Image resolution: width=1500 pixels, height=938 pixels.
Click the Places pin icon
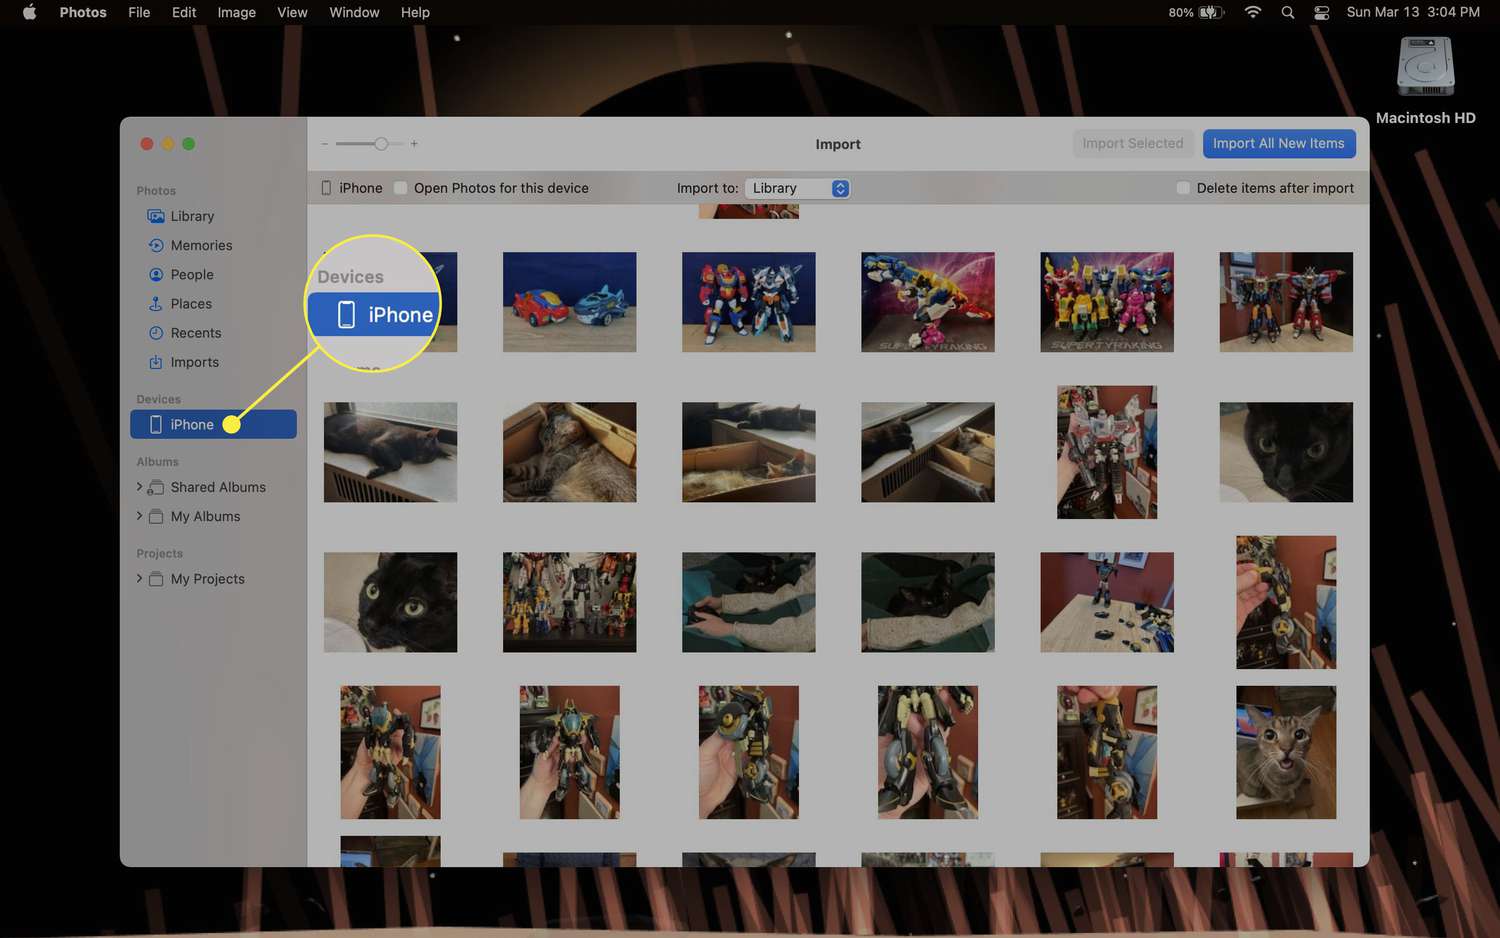tap(156, 304)
